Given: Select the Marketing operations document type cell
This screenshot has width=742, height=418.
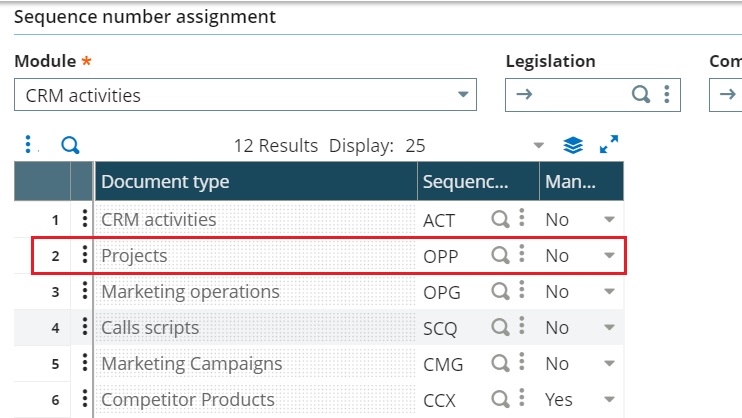Looking at the screenshot, I should point(256,292).
